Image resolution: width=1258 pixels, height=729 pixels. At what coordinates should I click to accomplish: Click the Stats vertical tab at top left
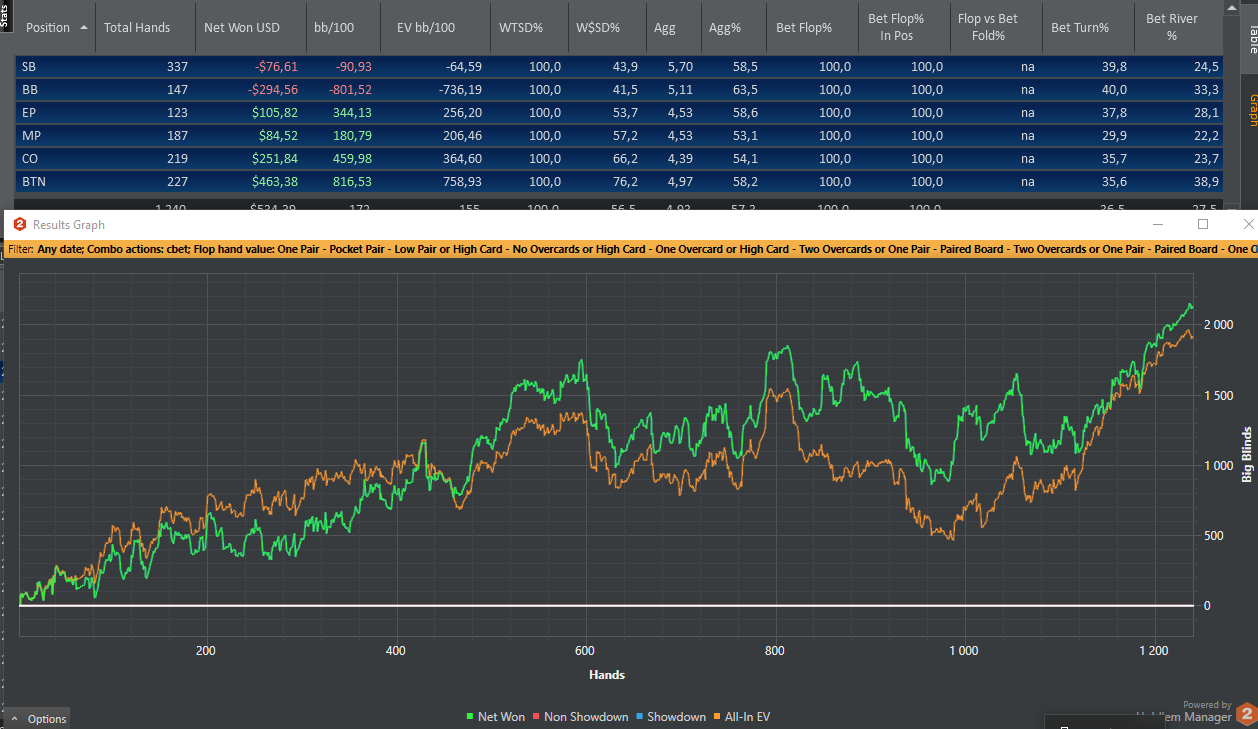tap(5, 14)
